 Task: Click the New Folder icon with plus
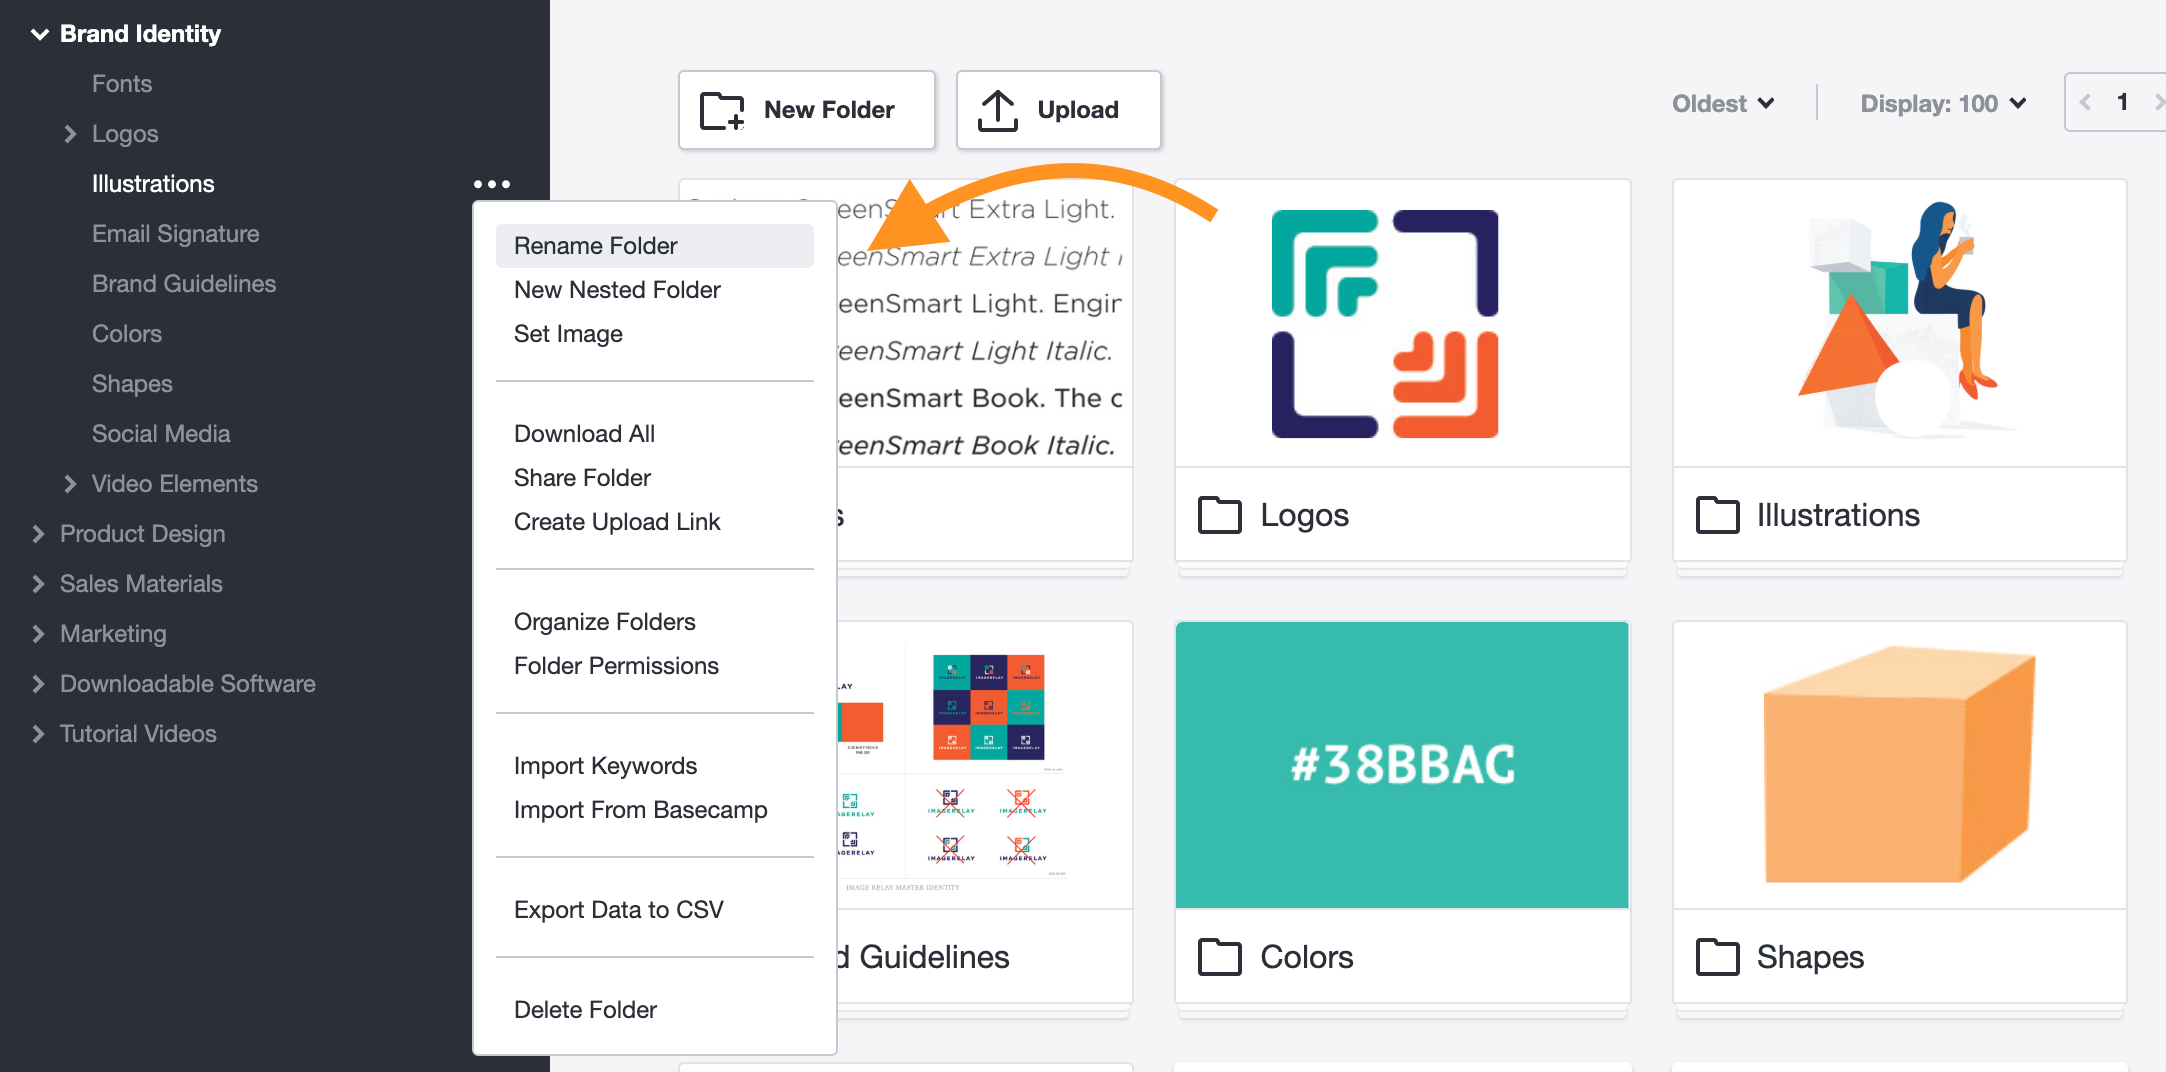(722, 110)
